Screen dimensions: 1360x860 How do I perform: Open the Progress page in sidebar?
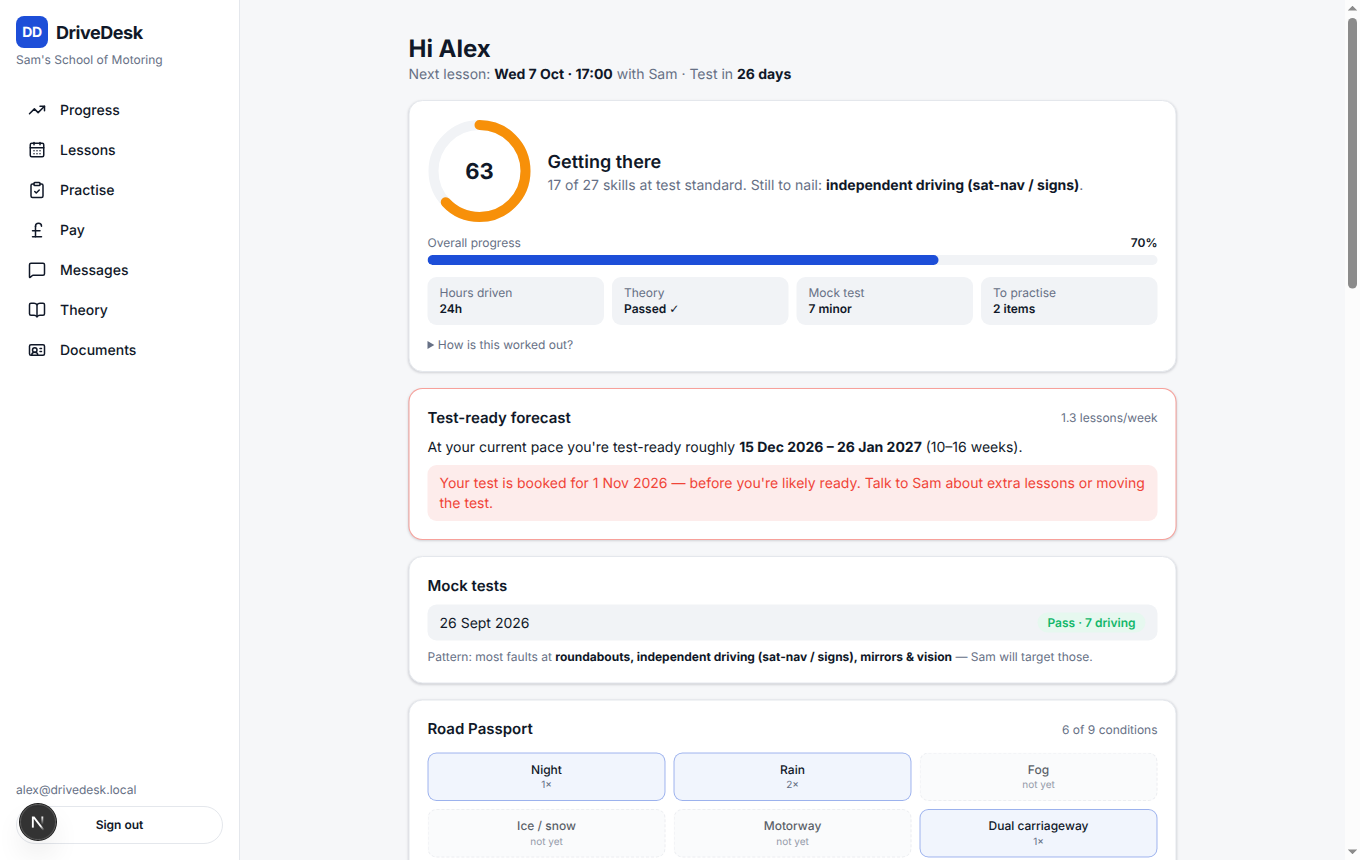point(119,110)
